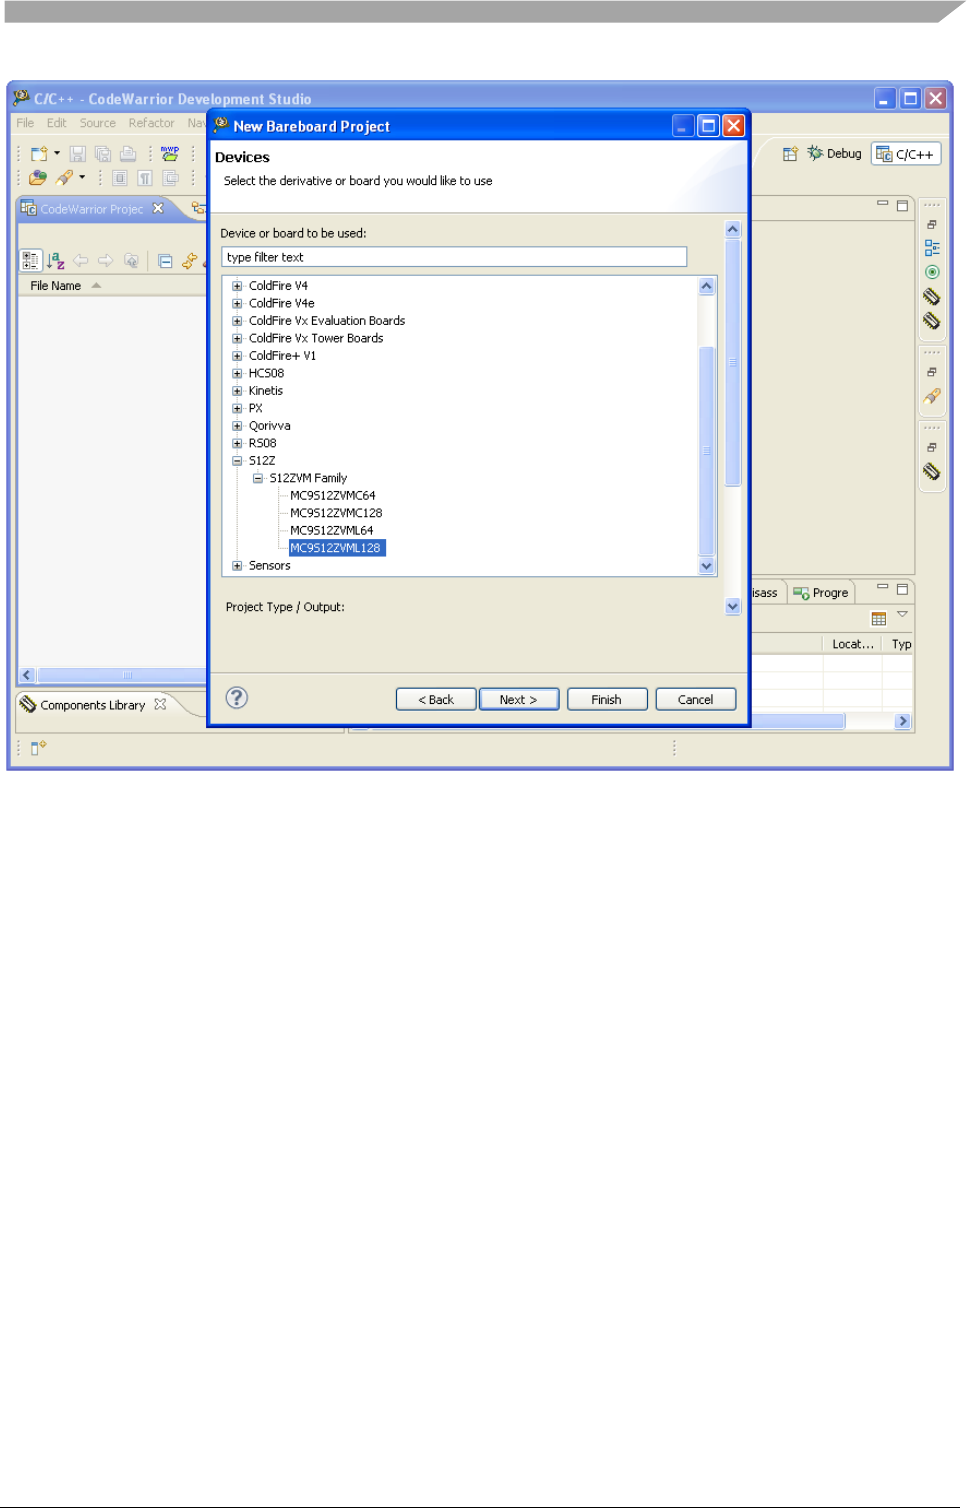Click the Save toolbar icon
Screen dimensions: 967x1508
77,154
